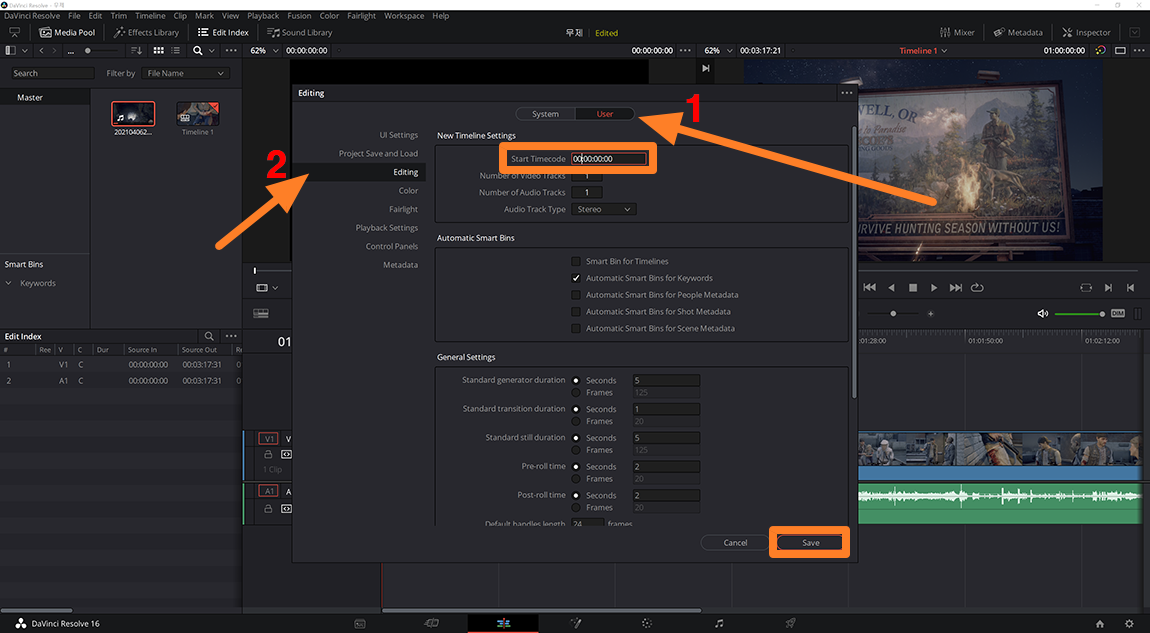Select Frames for Standard generator duration
1150x633 pixels.
coord(576,392)
